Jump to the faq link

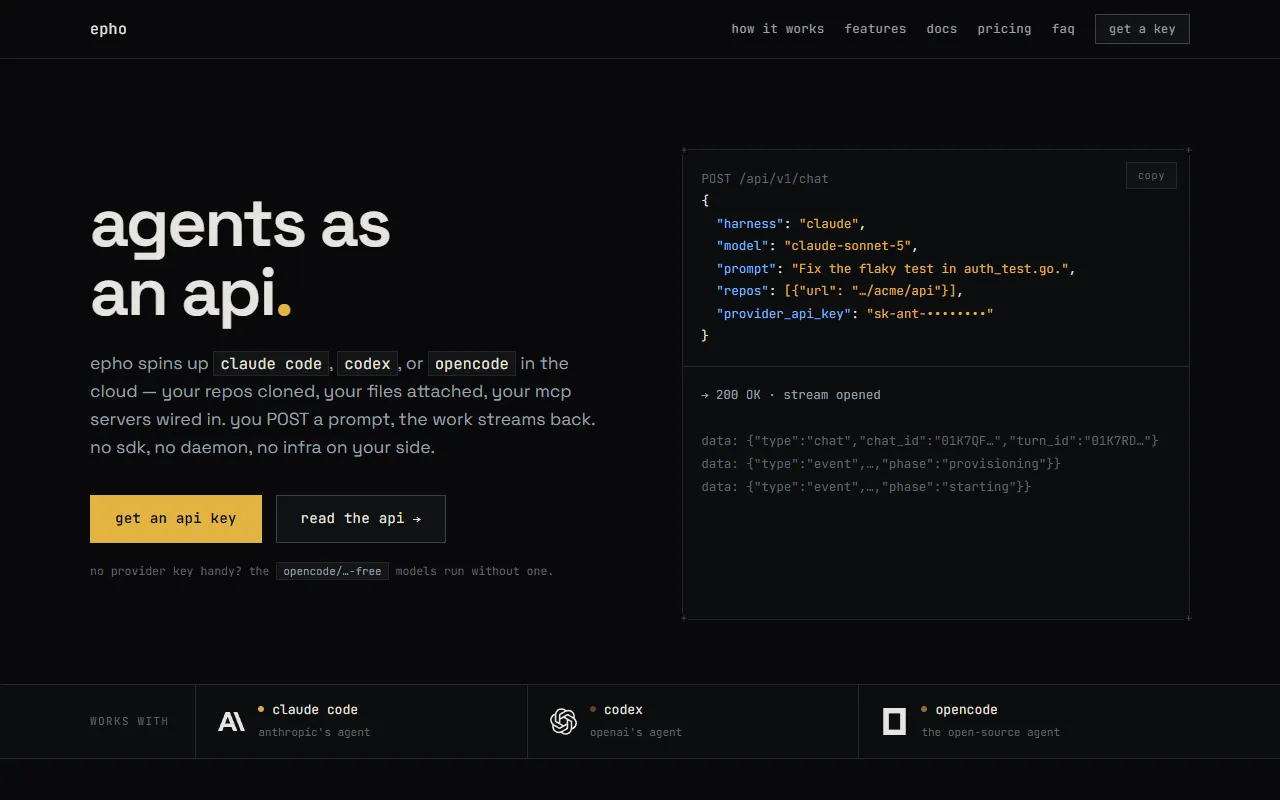coord(1063,29)
